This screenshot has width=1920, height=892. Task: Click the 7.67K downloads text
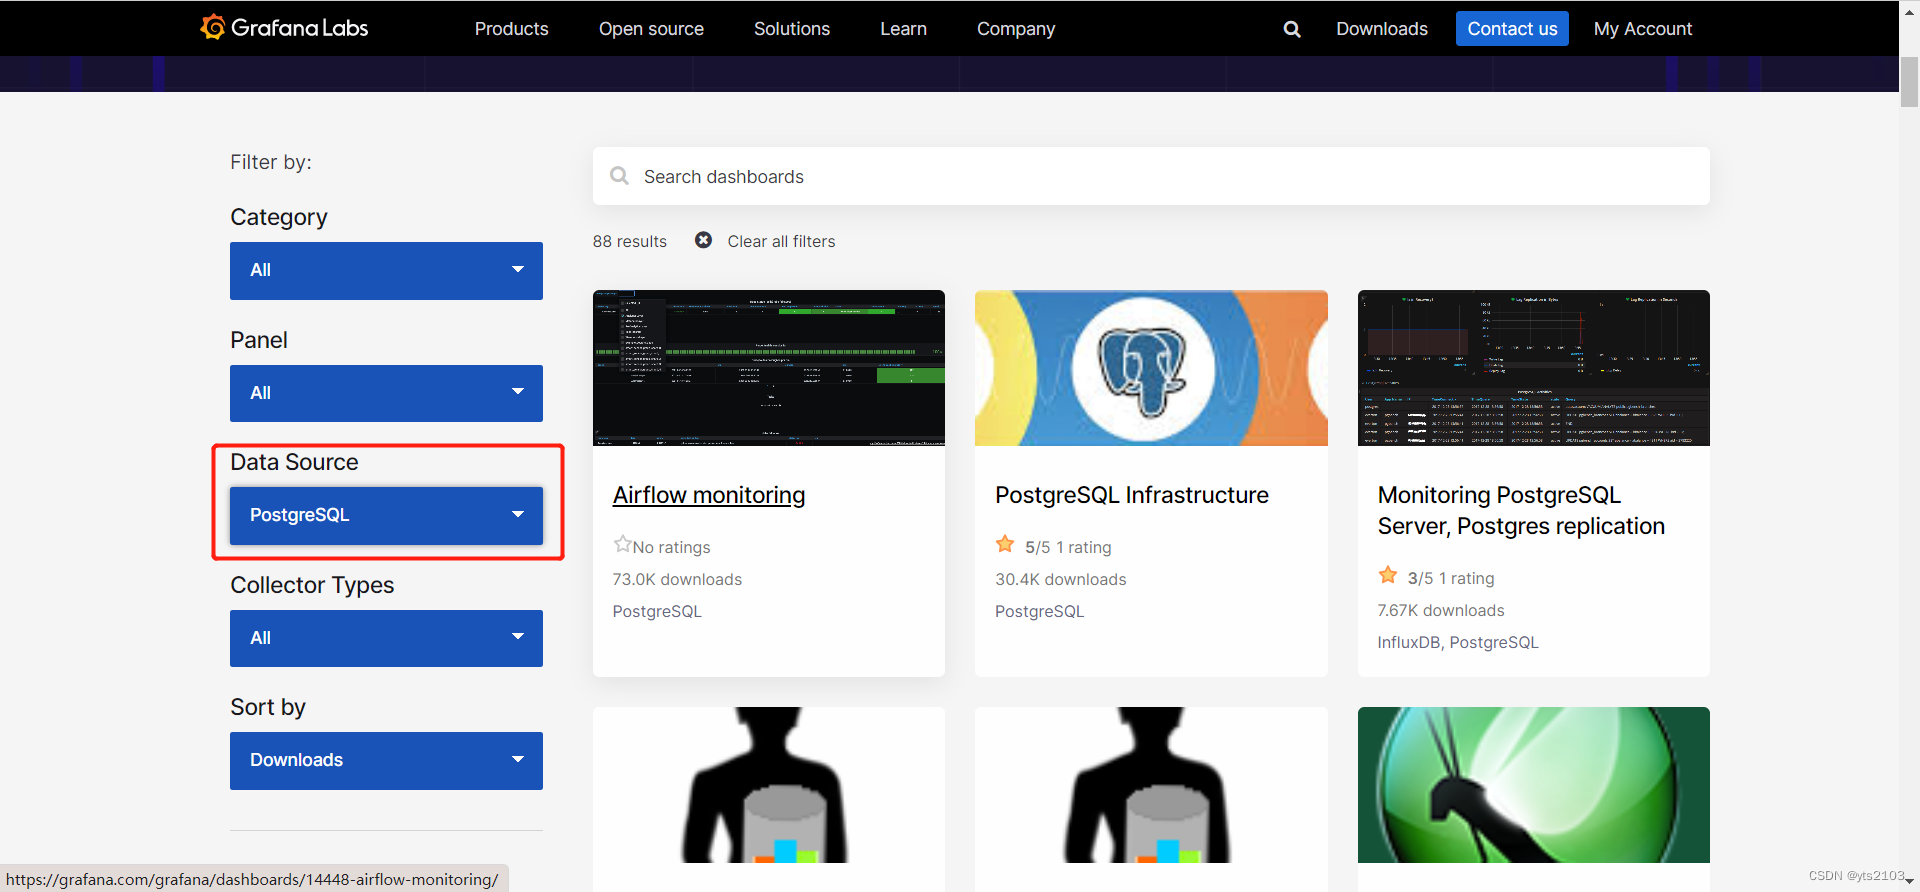click(x=1441, y=610)
